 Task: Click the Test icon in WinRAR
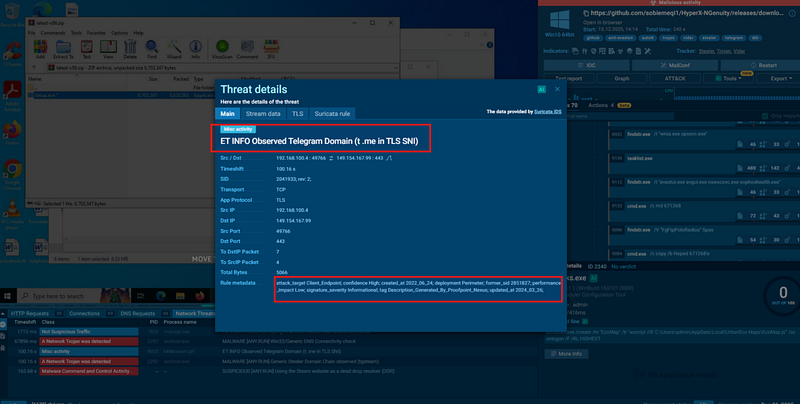click(87, 49)
